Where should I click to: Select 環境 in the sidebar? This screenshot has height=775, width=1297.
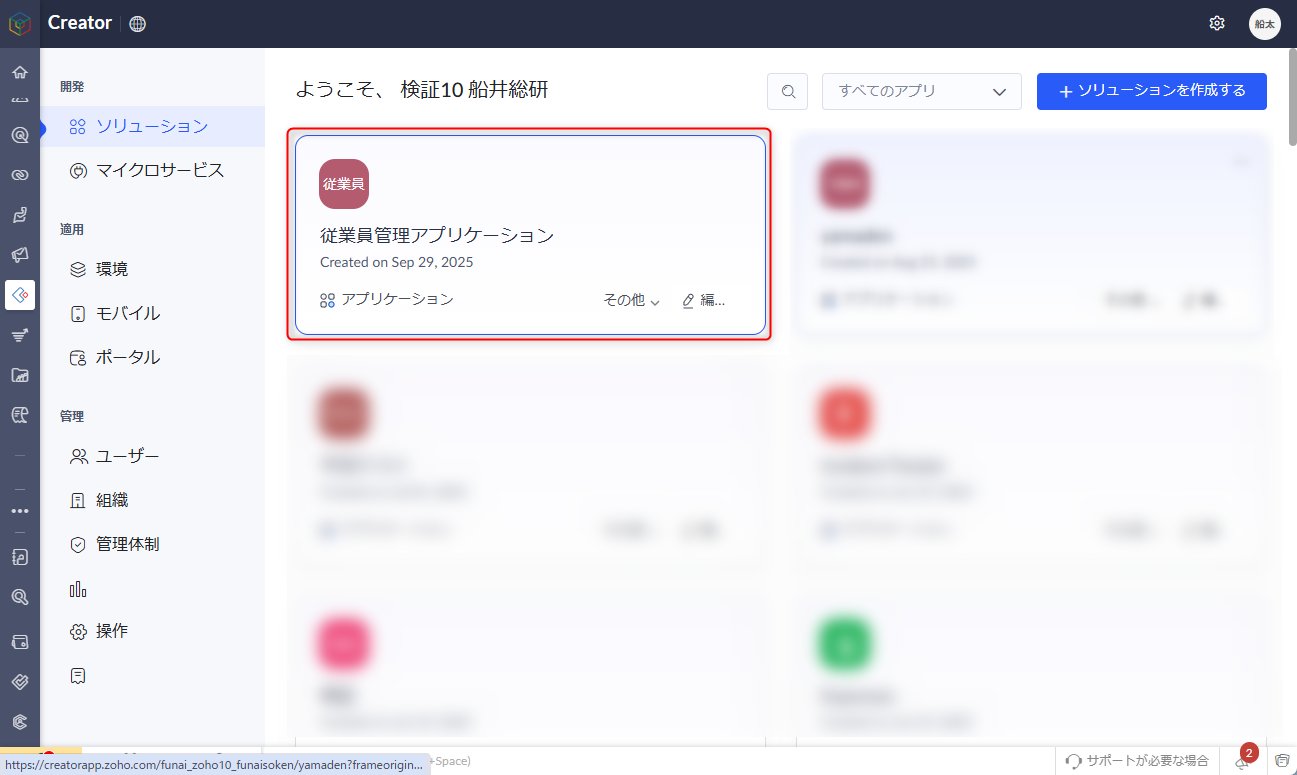pyautogui.click(x=111, y=269)
